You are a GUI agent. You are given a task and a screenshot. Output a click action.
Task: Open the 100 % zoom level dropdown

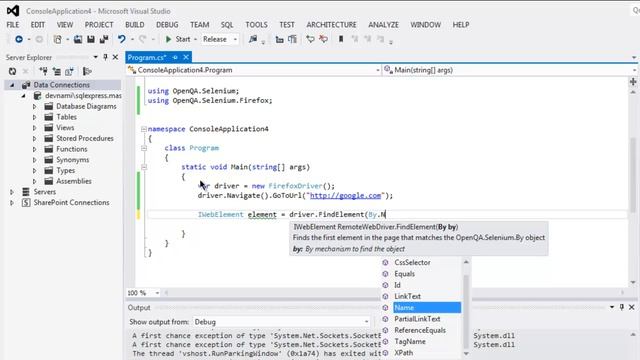pos(157,293)
